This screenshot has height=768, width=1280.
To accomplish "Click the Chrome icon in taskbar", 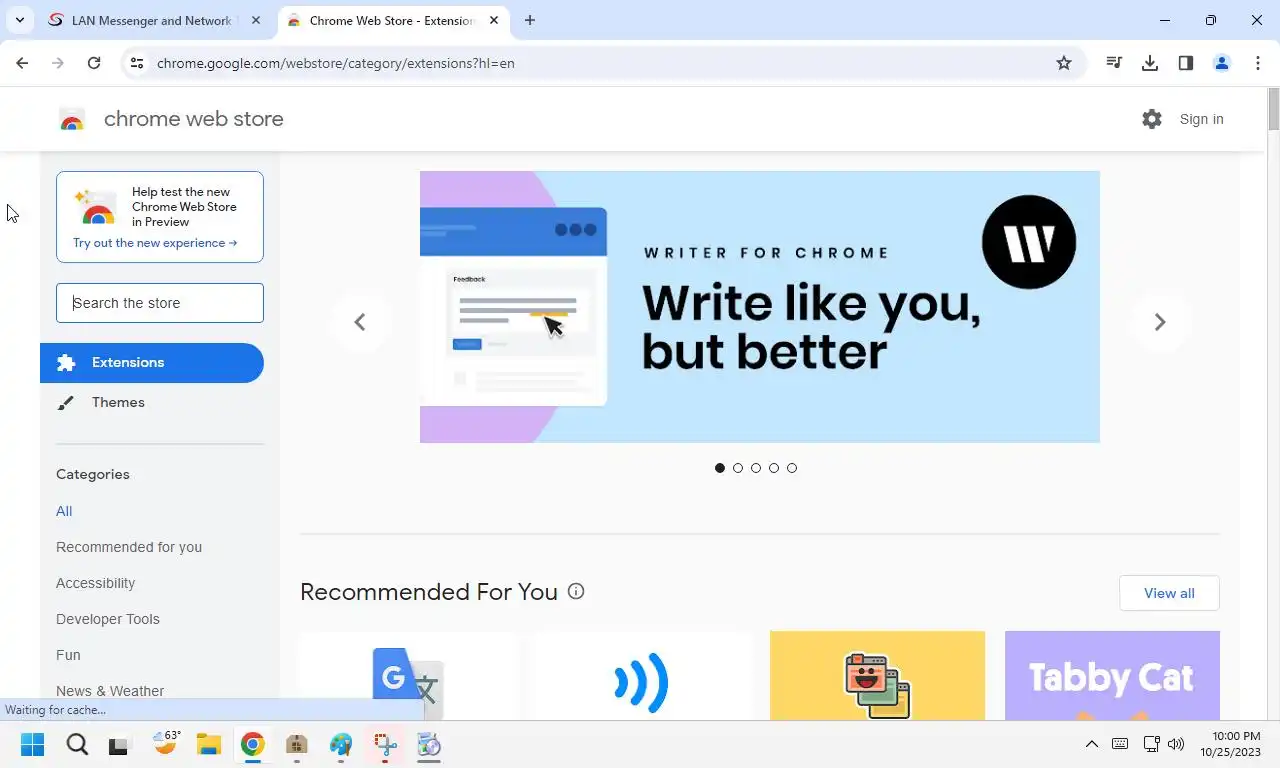I will [252, 745].
